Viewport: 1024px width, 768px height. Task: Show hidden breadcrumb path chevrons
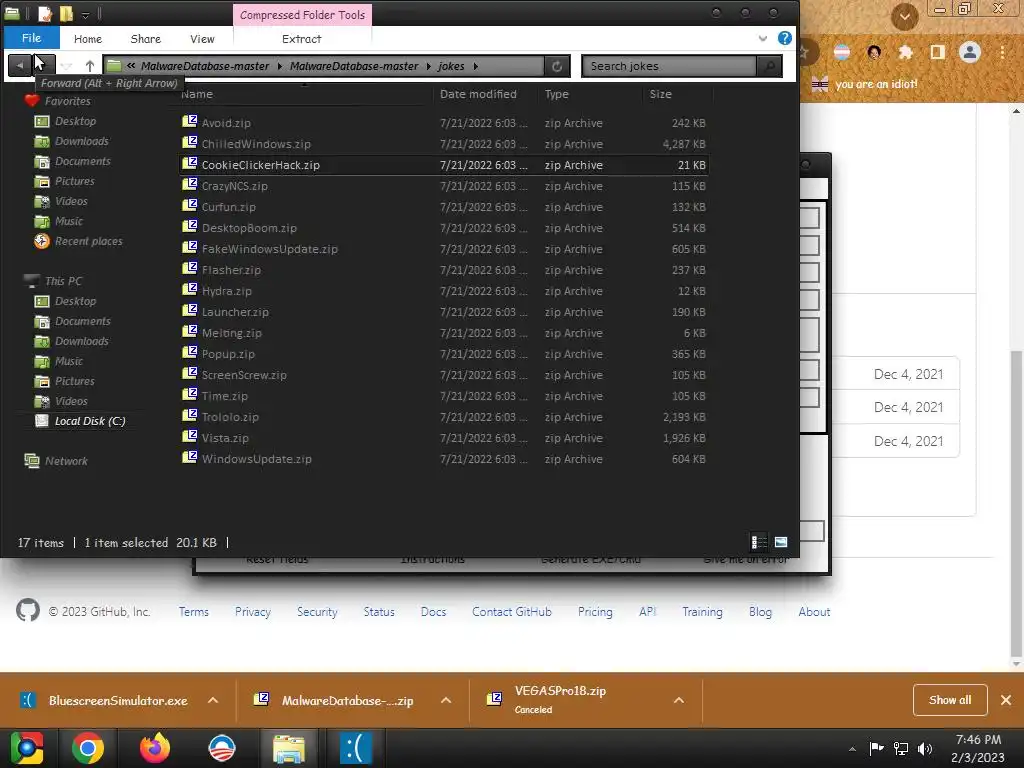point(131,65)
